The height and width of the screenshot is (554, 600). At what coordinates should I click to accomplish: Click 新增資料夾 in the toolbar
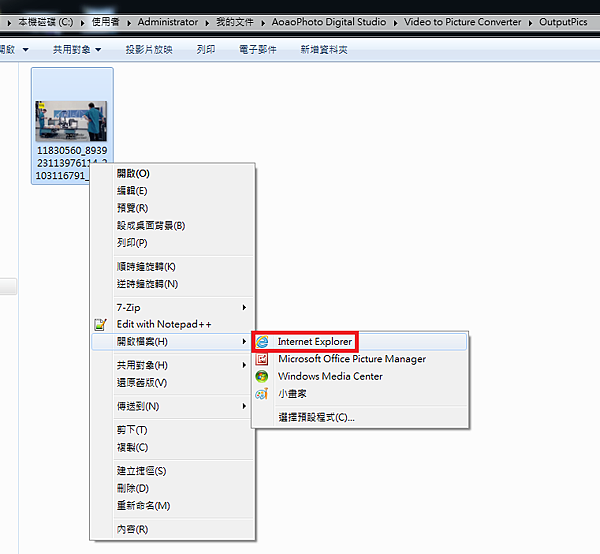[324, 50]
